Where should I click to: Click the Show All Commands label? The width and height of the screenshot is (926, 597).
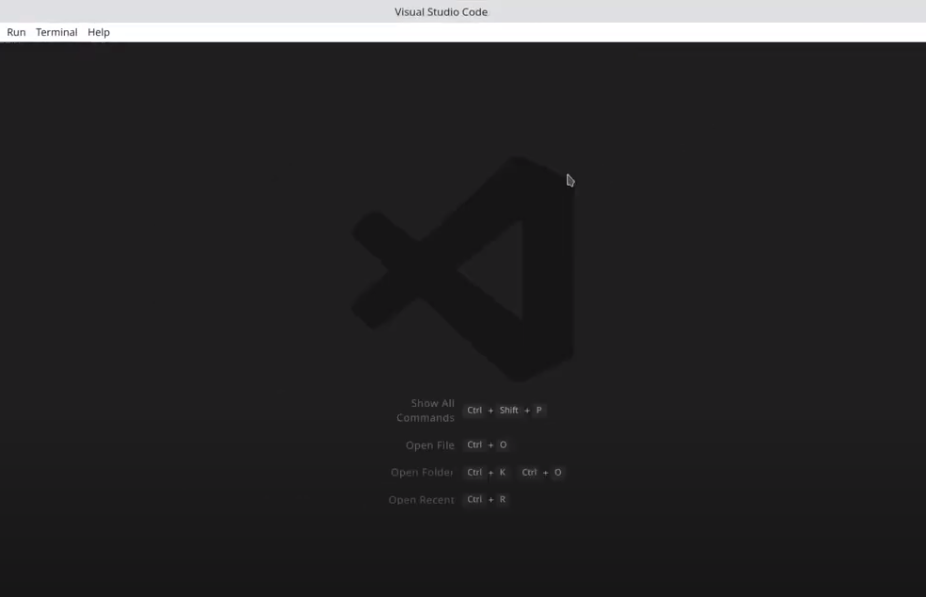[426, 410]
